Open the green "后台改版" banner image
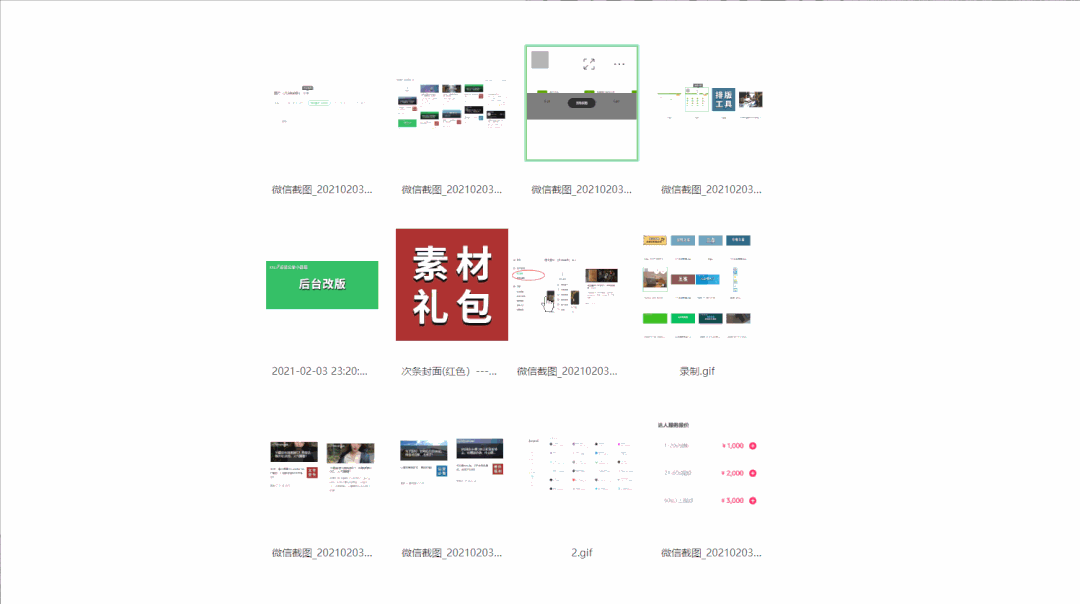 click(321, 284)
